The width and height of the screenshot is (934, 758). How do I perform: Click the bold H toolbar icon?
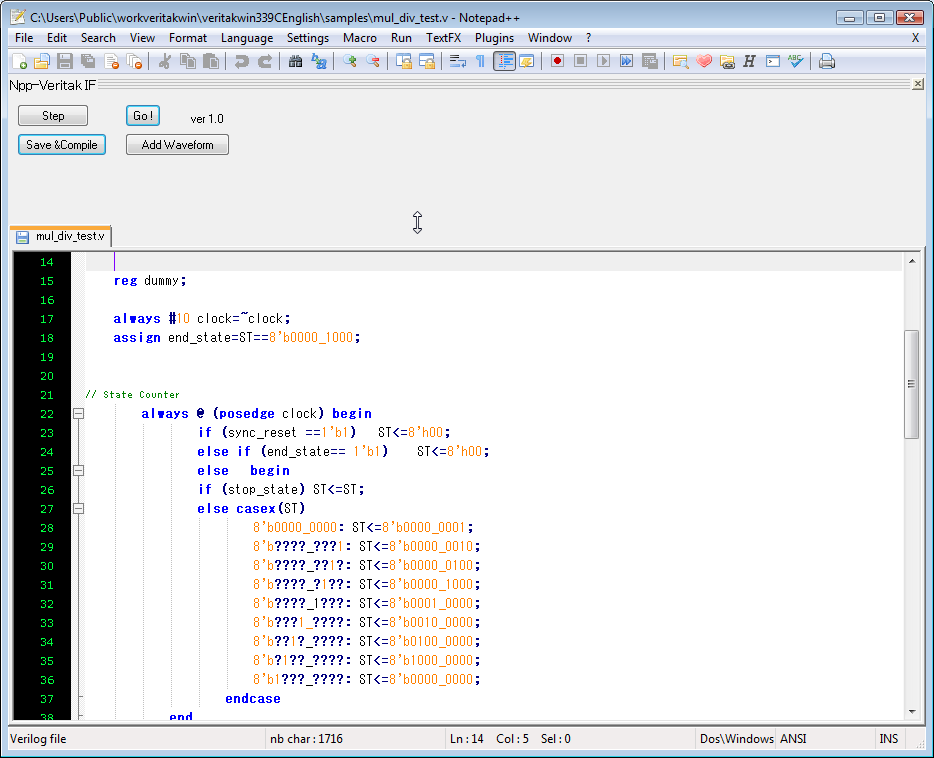pyautogui.click(x=749, y=61)
